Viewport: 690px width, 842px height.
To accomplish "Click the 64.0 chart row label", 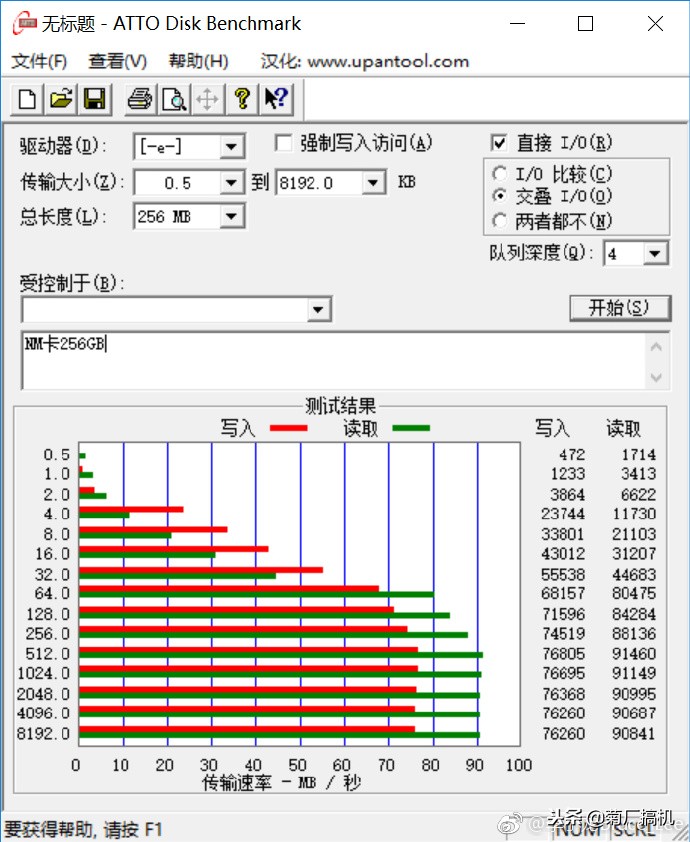I will (53, 593).
